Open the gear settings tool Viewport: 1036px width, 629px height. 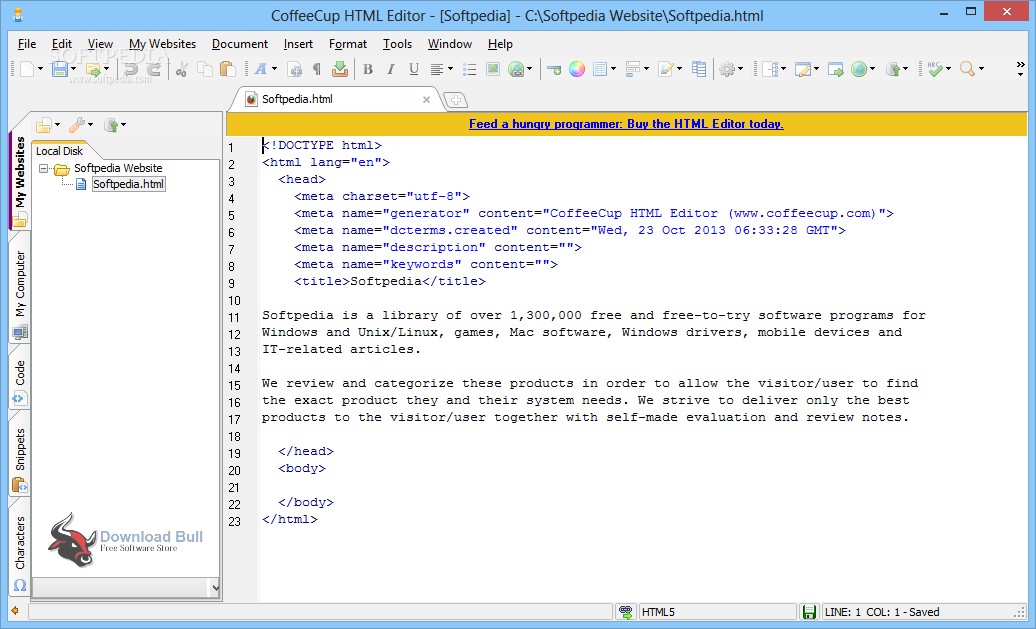727,69
